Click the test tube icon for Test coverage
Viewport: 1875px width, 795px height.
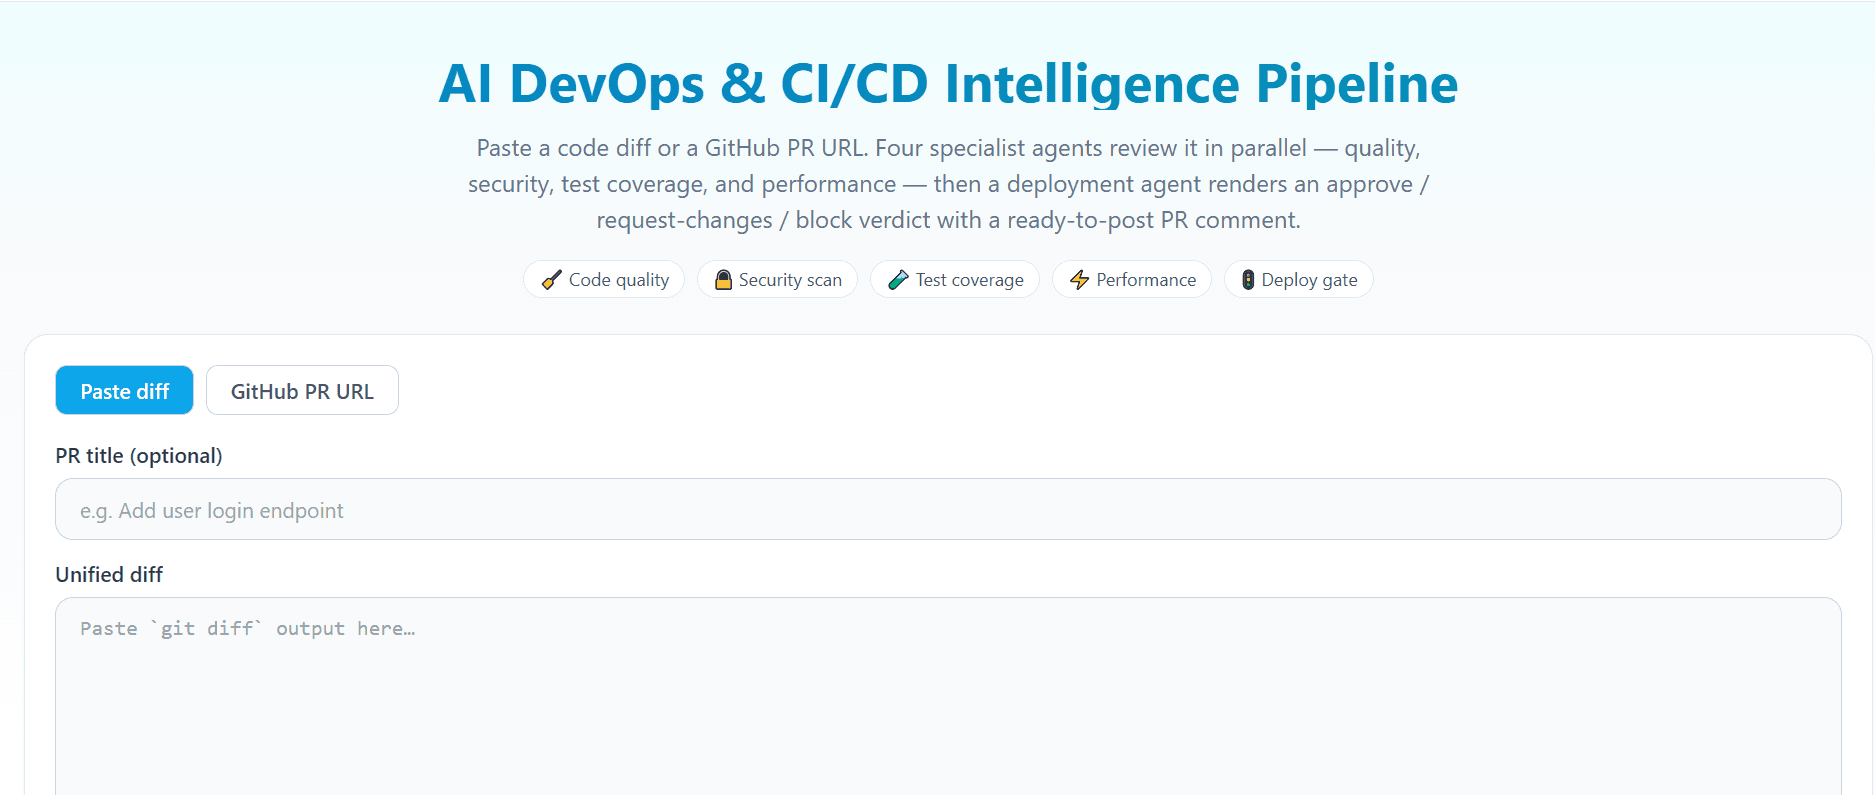click(x=898, y=280)
